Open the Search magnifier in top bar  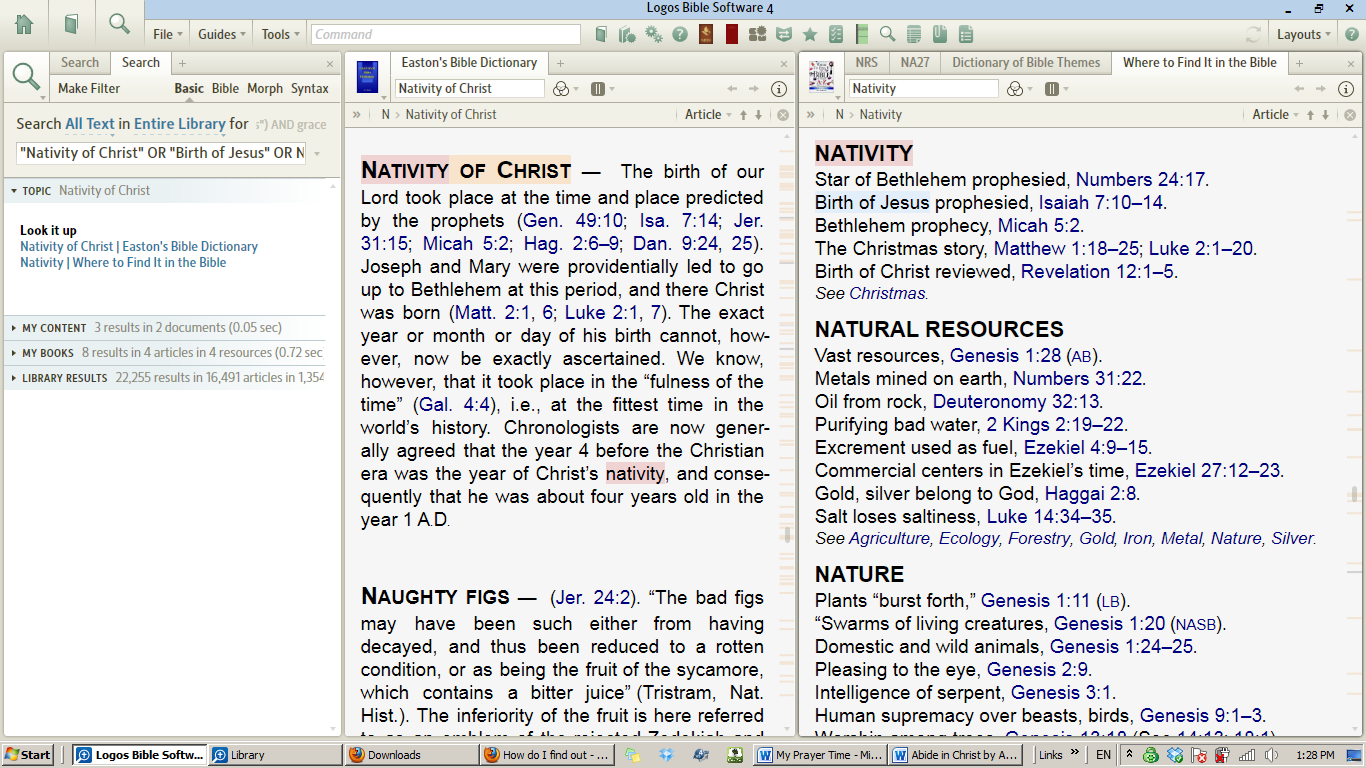click(x=119, y=24)
